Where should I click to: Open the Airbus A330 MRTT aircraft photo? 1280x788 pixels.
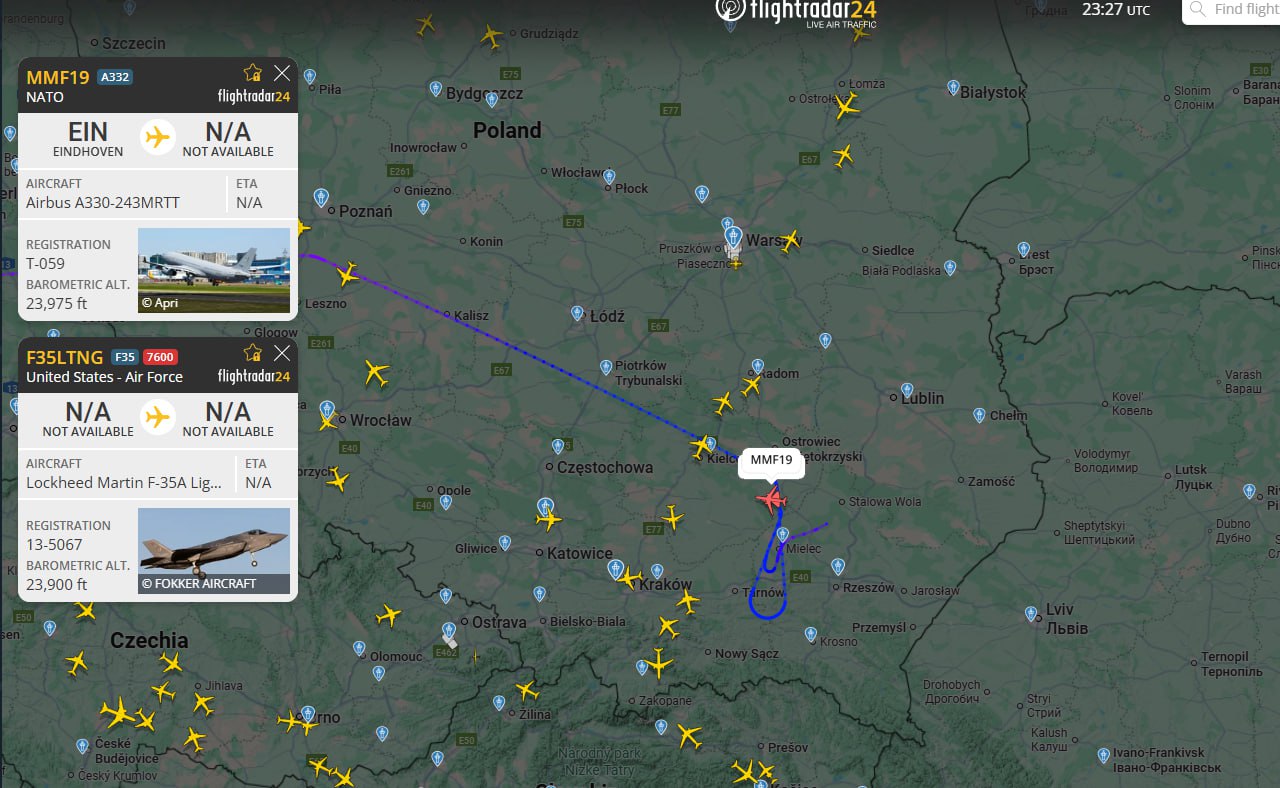[214, 270]
